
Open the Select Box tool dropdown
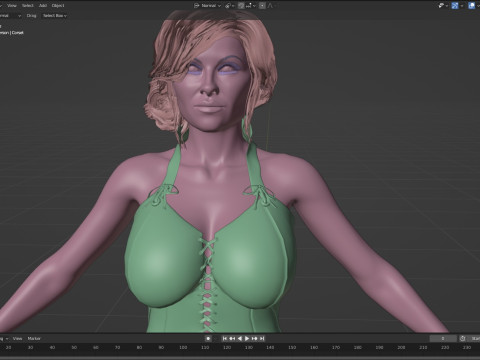click(55, 16)
